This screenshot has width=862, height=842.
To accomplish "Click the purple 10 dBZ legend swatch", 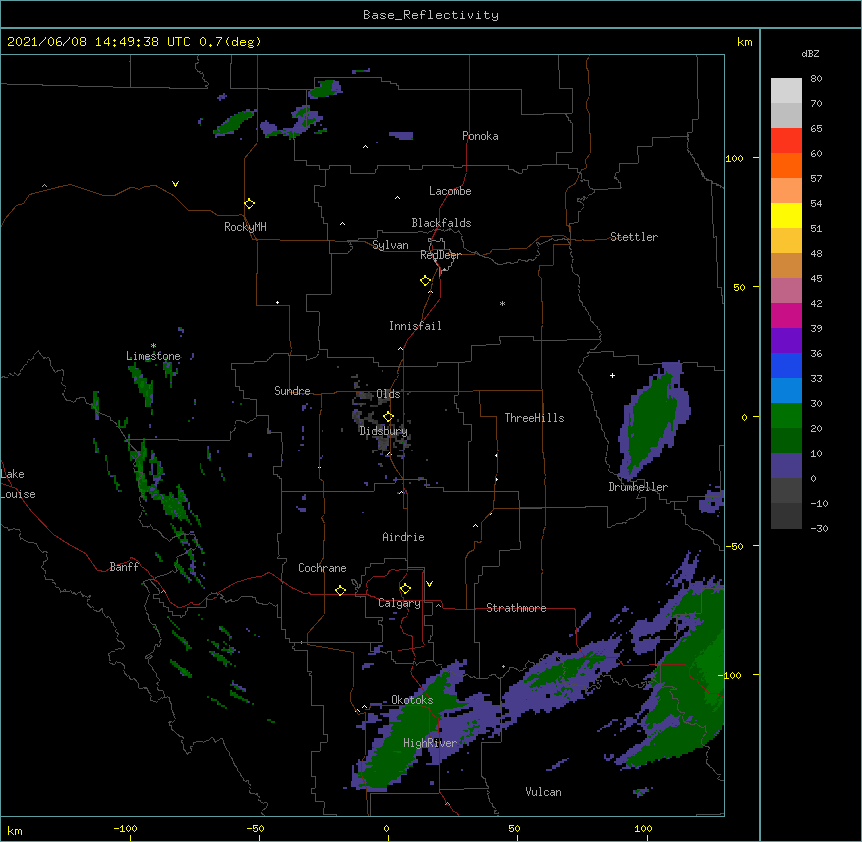I will [786, 466].
